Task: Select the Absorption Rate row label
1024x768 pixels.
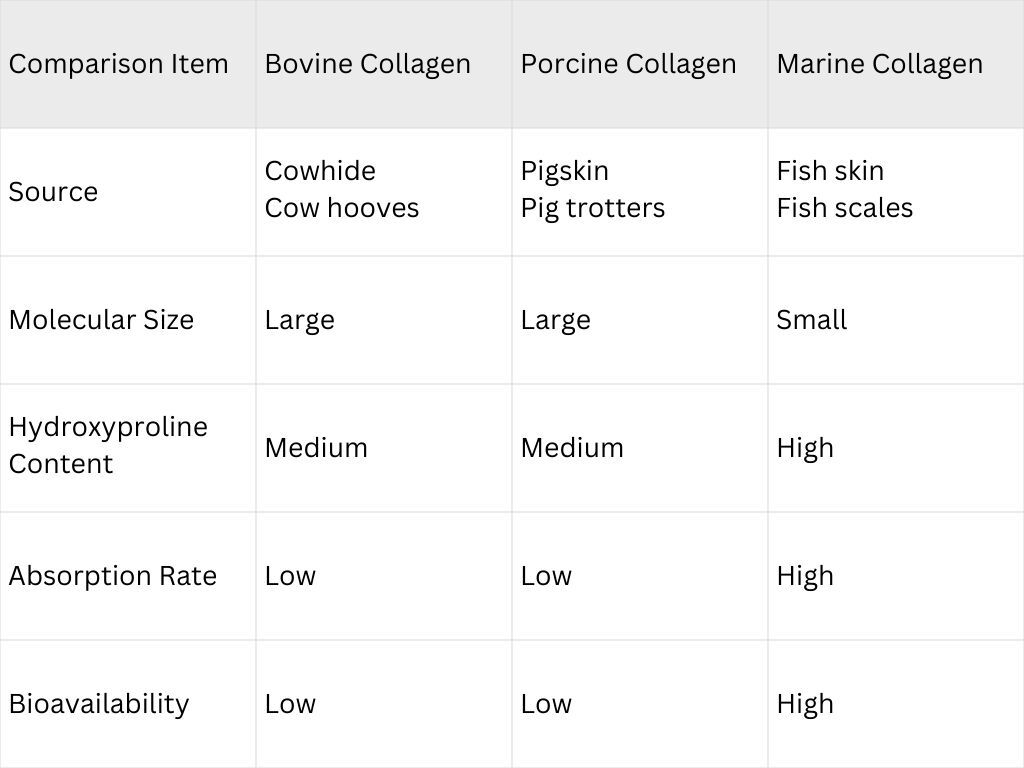Action: (112, 576)
